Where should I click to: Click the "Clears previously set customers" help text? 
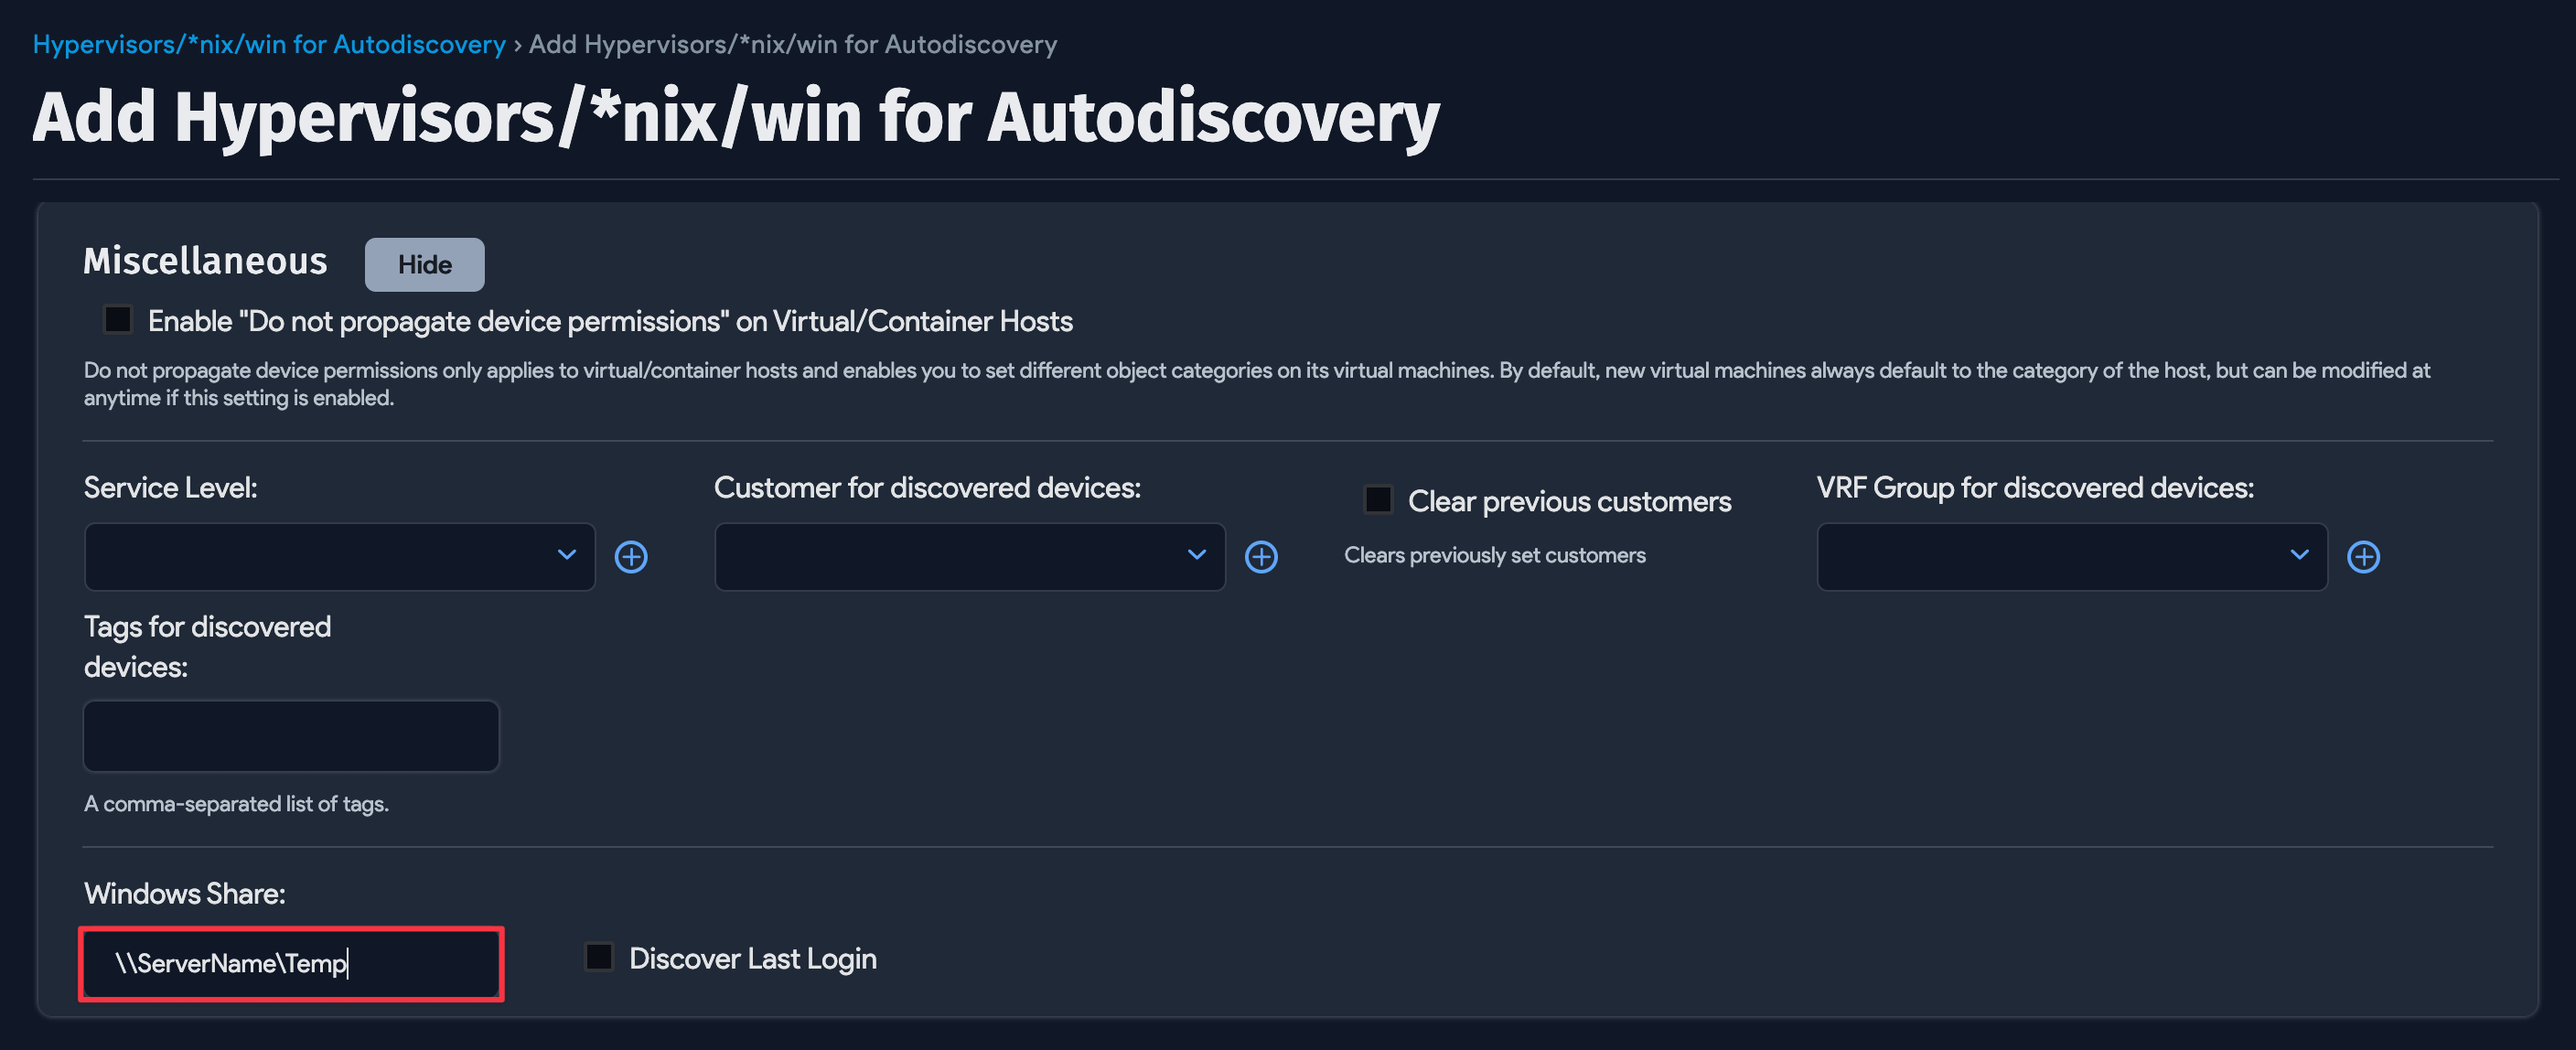tap(1494, 556)
